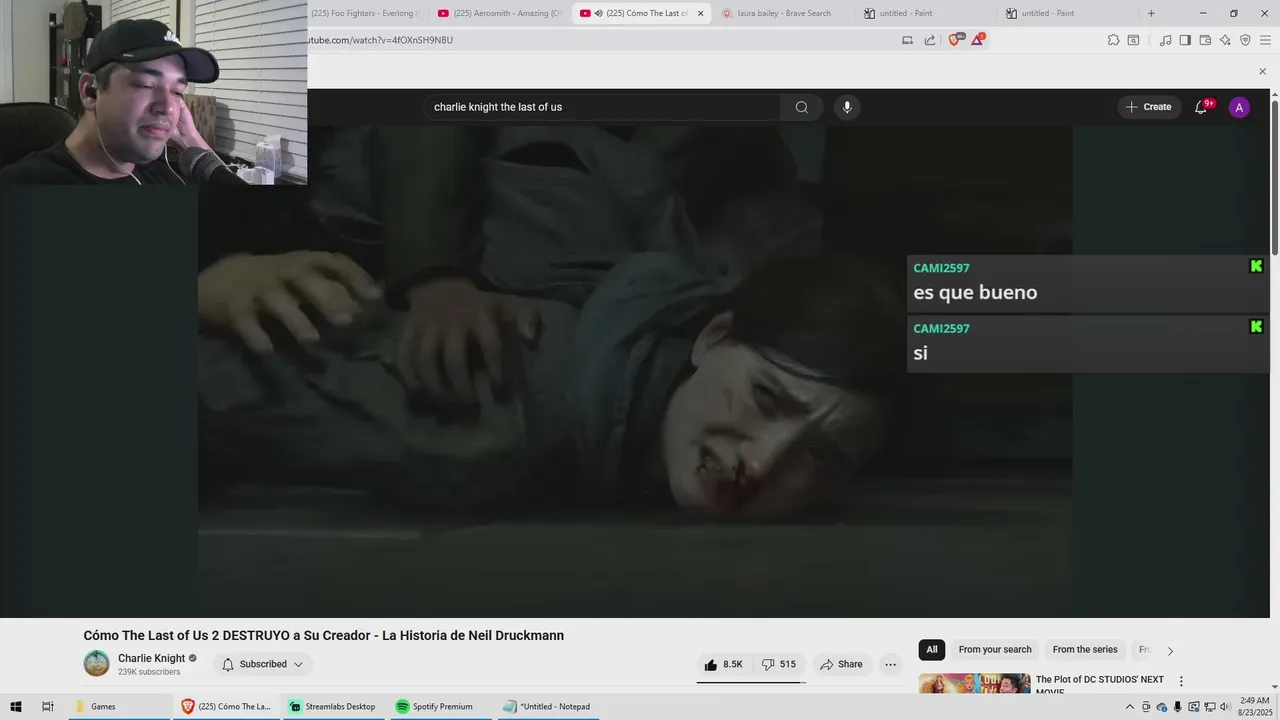The width and height of the screenshot is (1280, 720).
Task: Click the tray microphone icon
Action: 1177,707
